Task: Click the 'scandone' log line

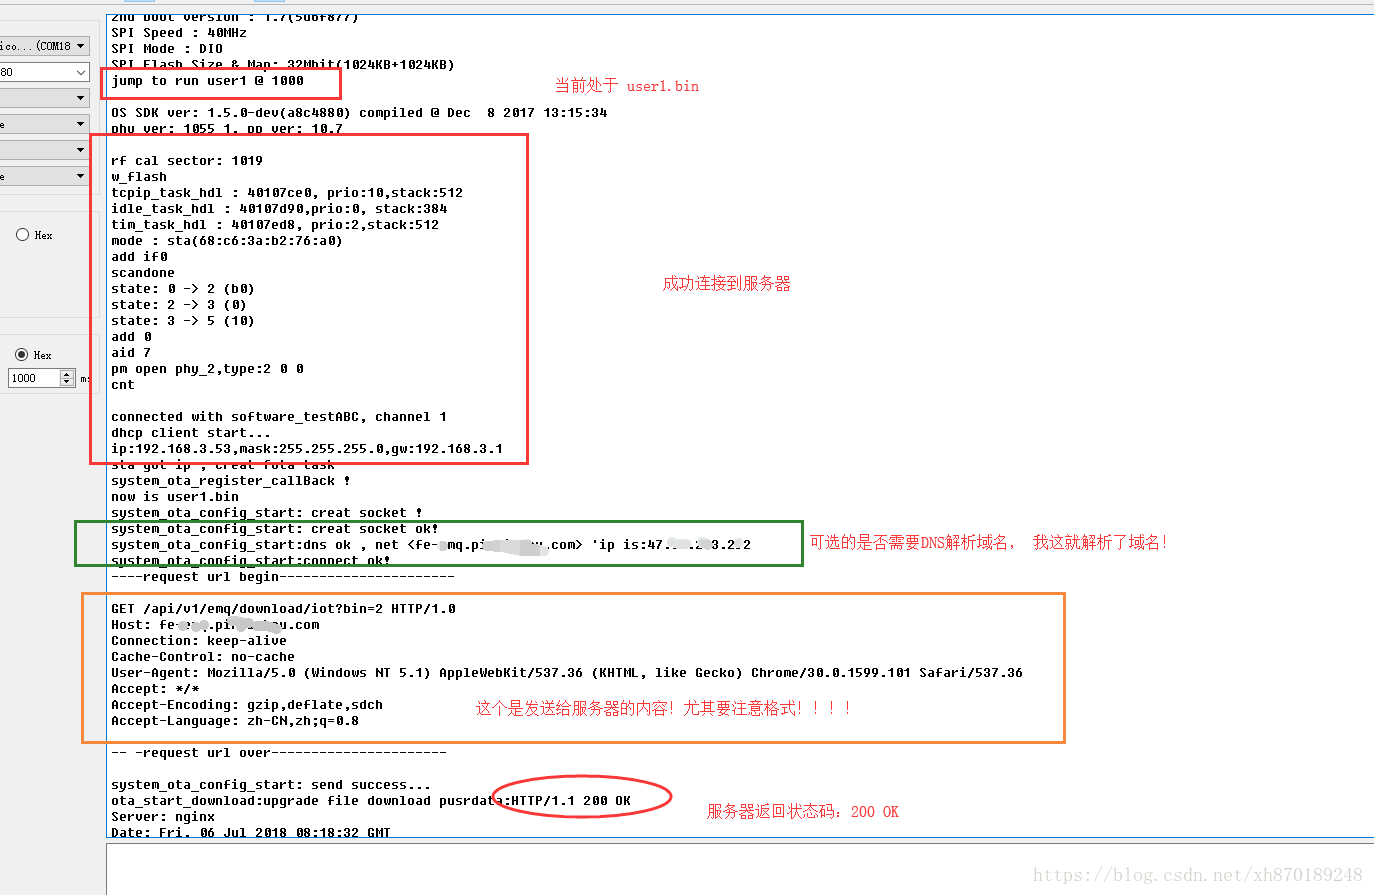Action: pyautogui.click(x=143, y=273)
